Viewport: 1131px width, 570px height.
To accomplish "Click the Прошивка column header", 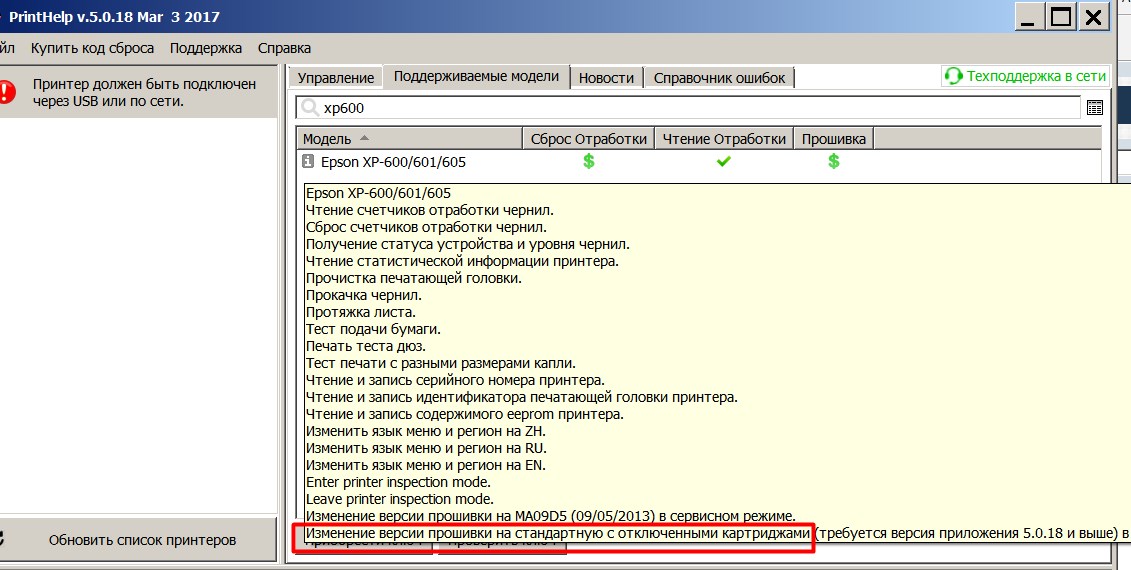I will [834, 139].
